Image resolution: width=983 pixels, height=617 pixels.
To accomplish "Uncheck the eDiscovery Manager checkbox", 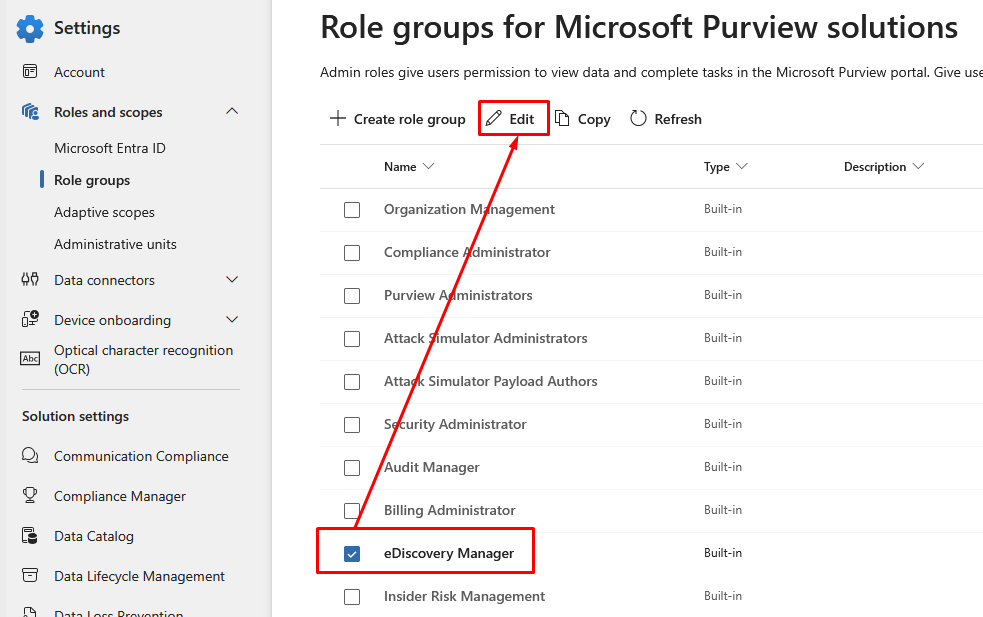I will click(x=352, y=554).
